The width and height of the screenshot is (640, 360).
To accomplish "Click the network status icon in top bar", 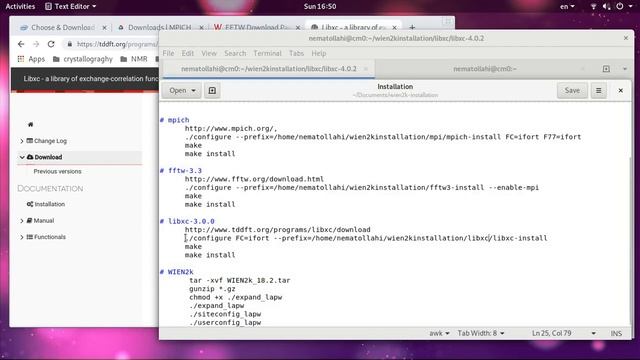I will click(x=593, y=7).
